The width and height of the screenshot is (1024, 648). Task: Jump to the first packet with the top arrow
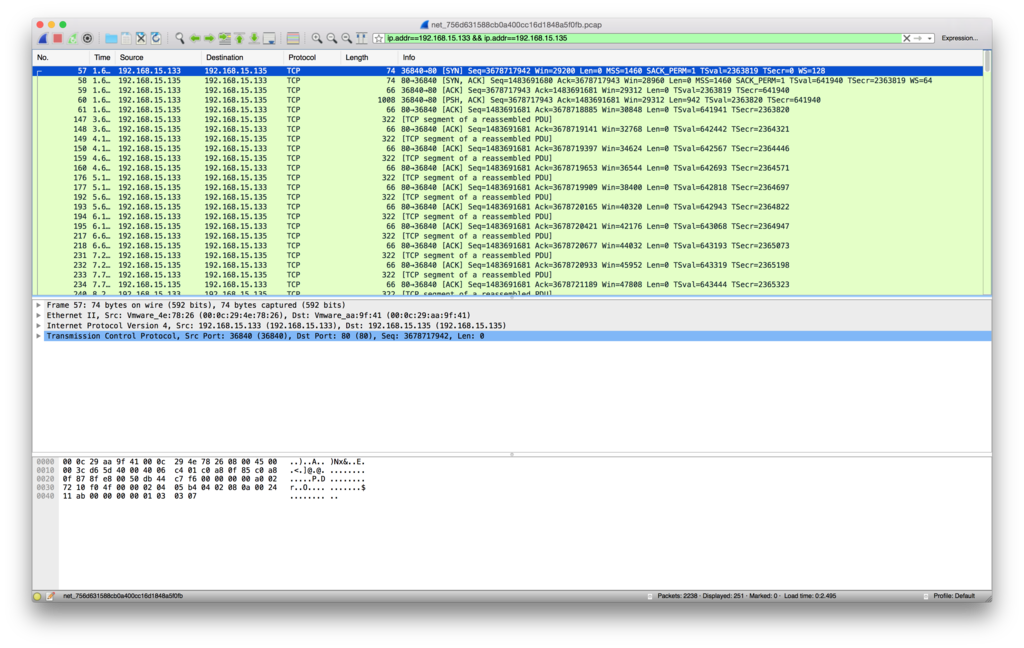(x=239, y=38)
